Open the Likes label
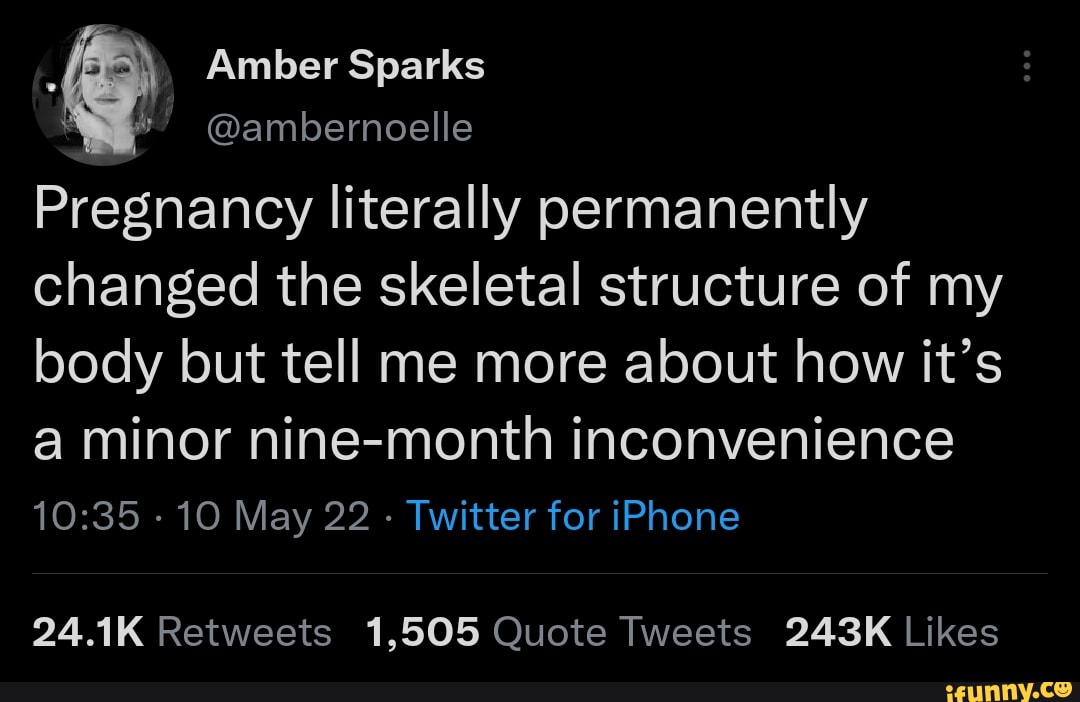The image size is (1080, 702). [x=950, y=632]
